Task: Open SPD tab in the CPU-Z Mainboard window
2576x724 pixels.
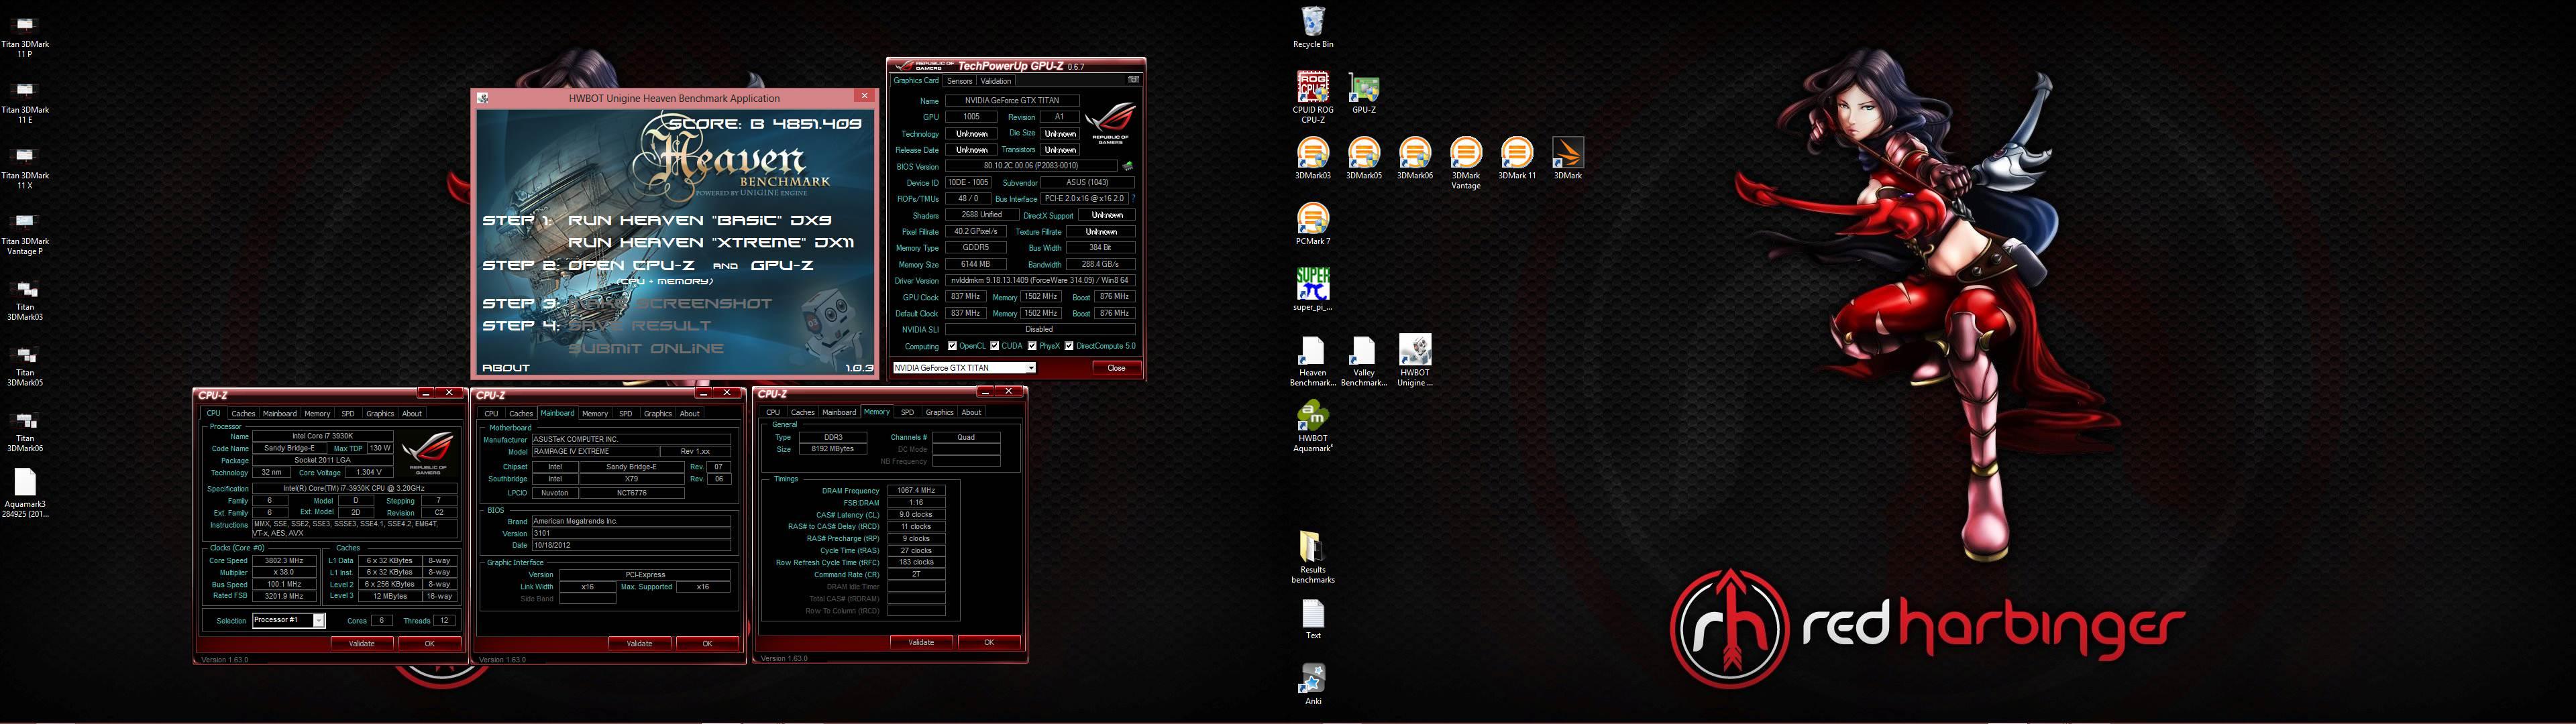Action: tap(625, 414)
